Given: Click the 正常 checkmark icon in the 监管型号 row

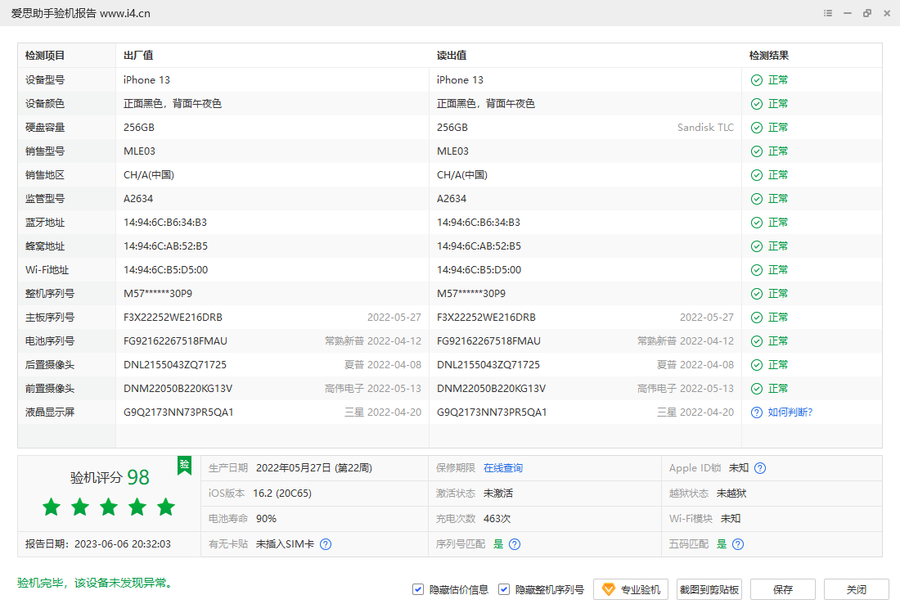Looking at the screenshot, I should point(757,199).
